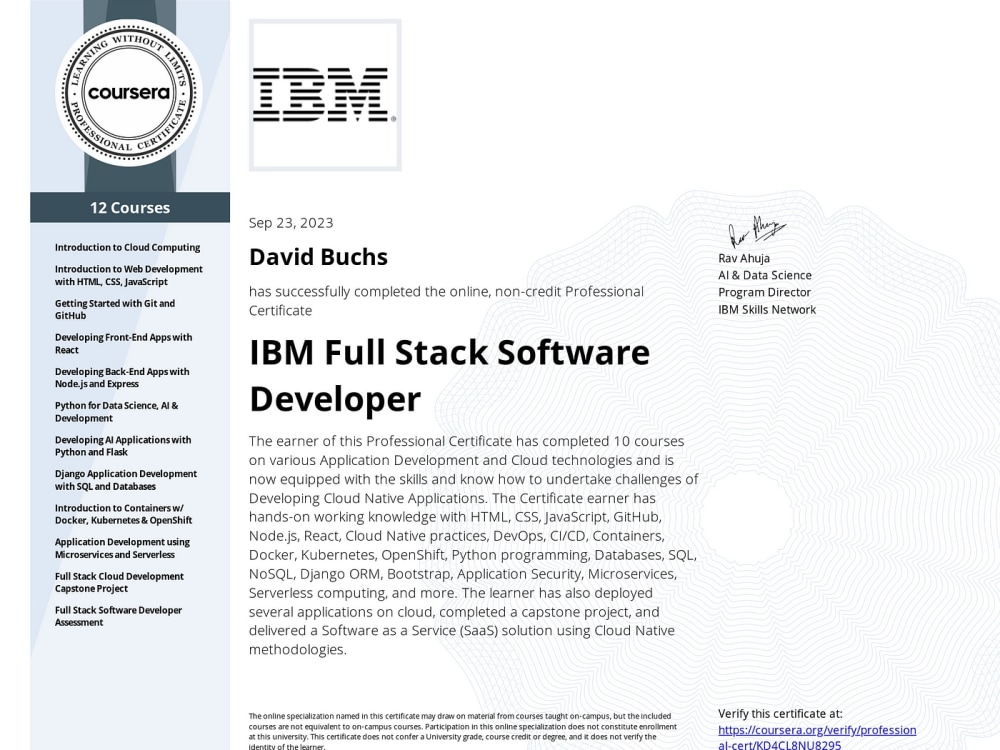The width and height of the screenshot is (1000, 750).
Task: Select 'Full Stack Cloud Development Capstone Project'
Action: [x=119, y=582]
